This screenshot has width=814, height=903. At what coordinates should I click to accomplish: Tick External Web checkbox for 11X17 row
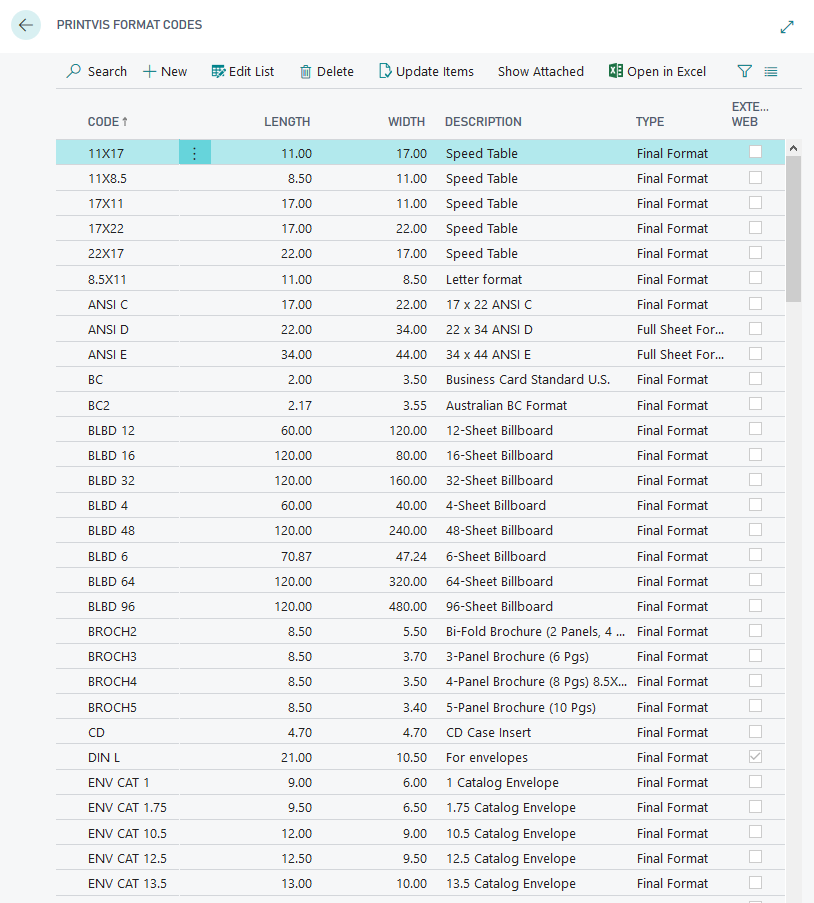tap(755, 152)
